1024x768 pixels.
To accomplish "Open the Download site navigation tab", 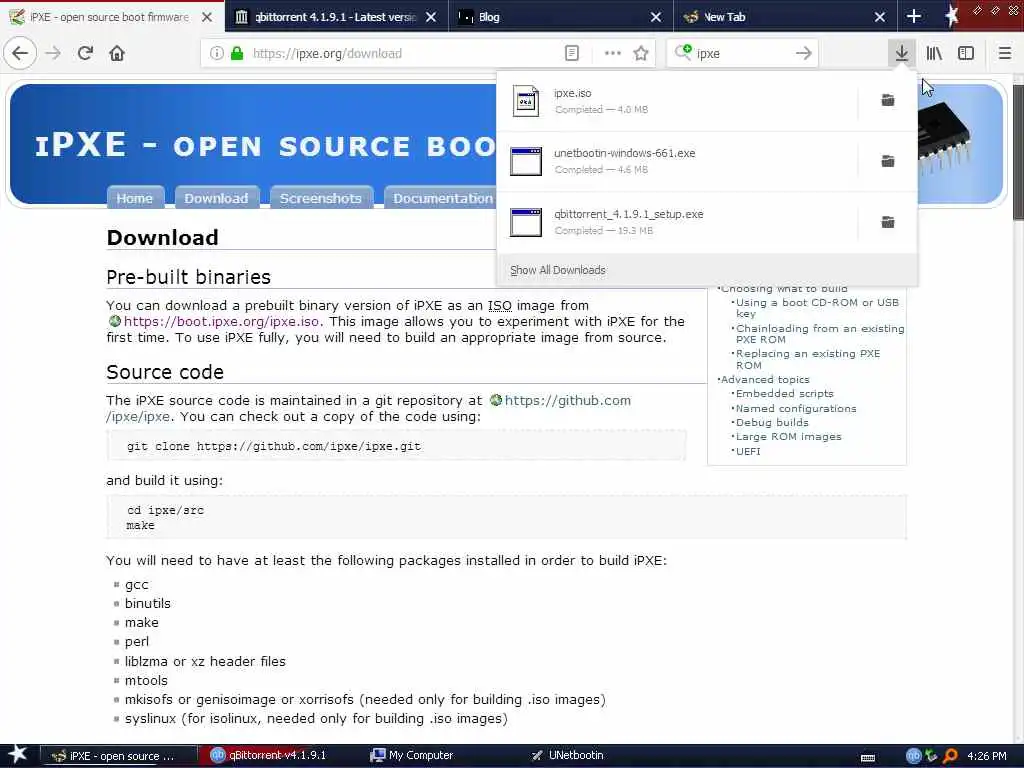I will 216,198.
